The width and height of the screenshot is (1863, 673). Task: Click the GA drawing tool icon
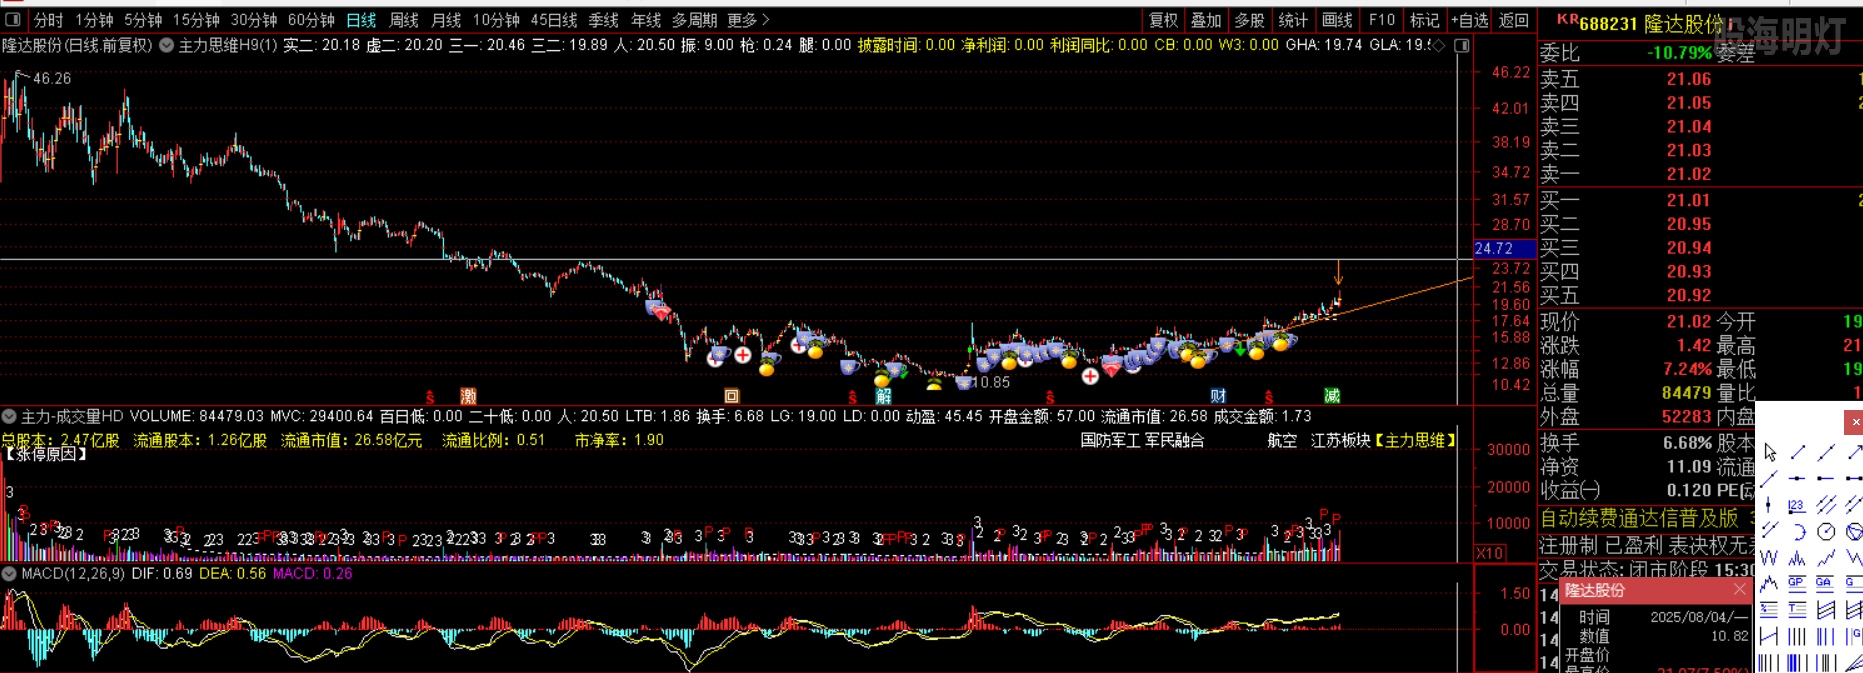pyautogui.click(x=1825, y=583)
